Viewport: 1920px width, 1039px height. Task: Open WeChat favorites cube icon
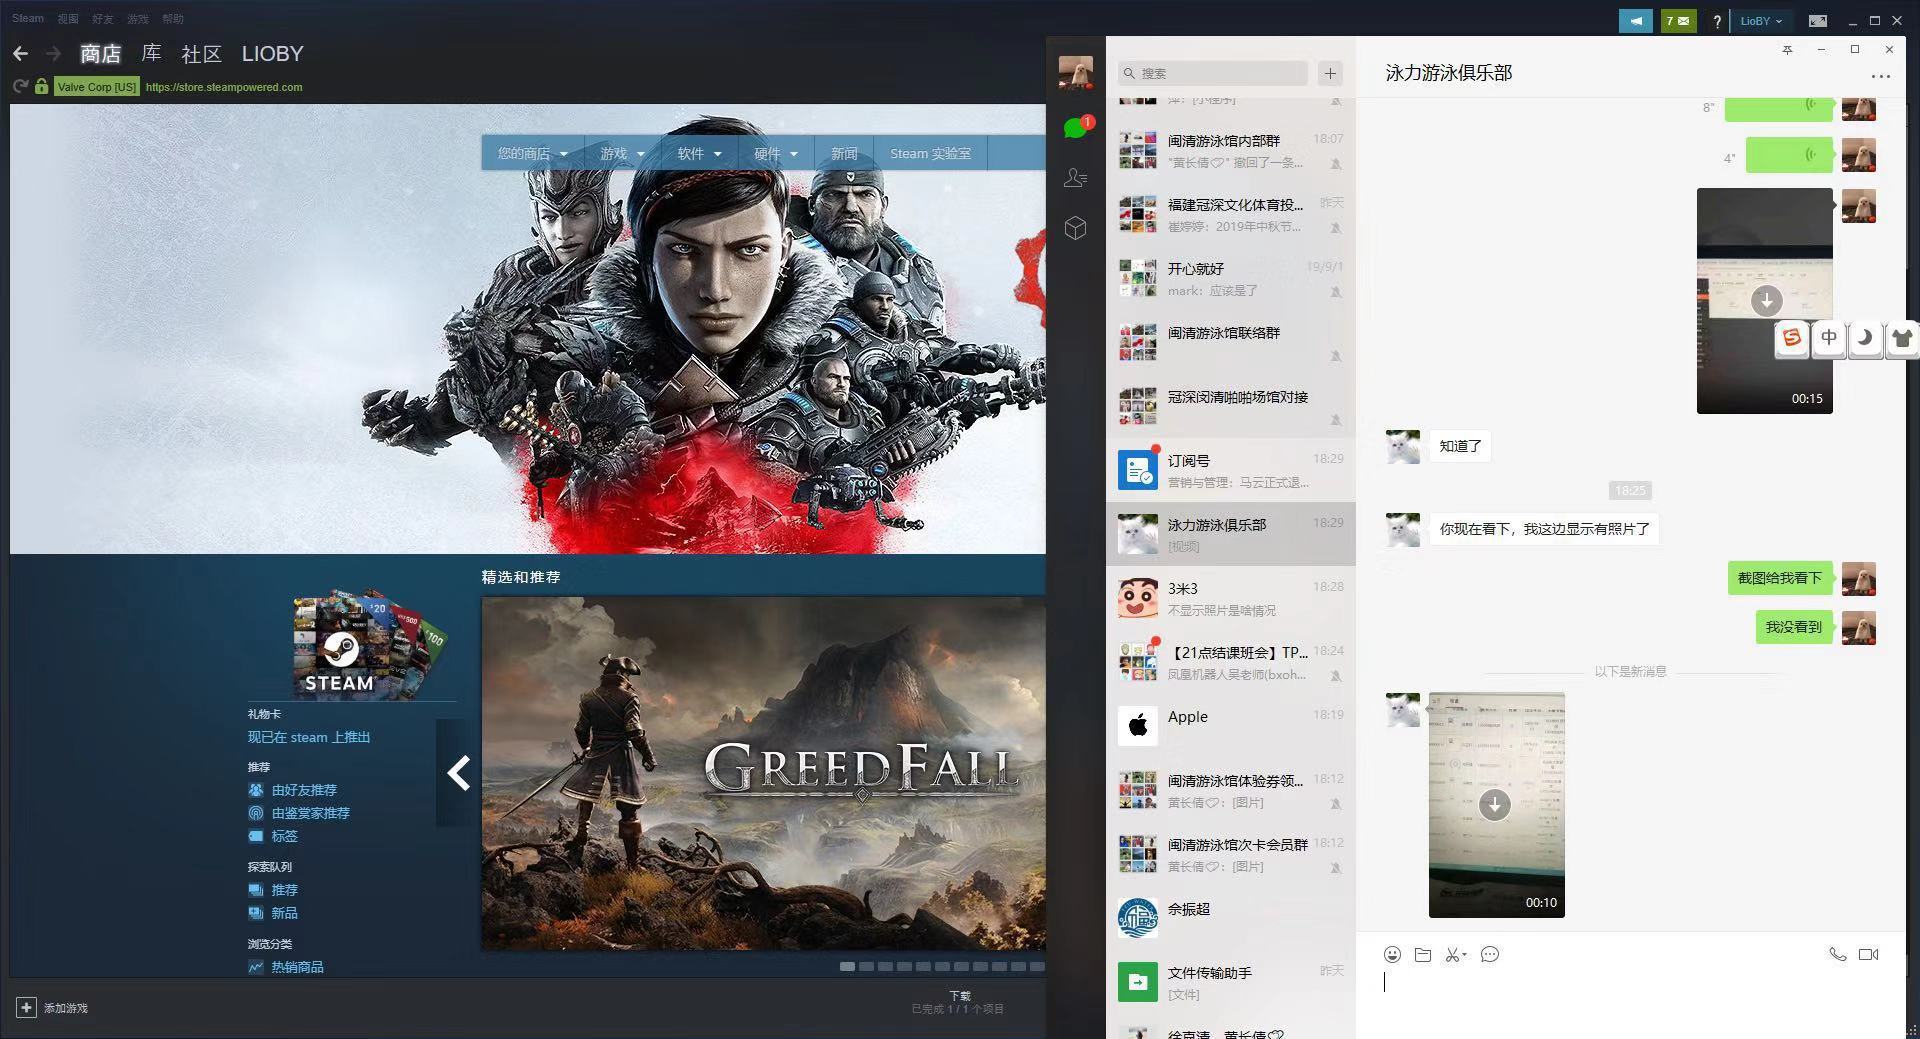coord(1076,228)
